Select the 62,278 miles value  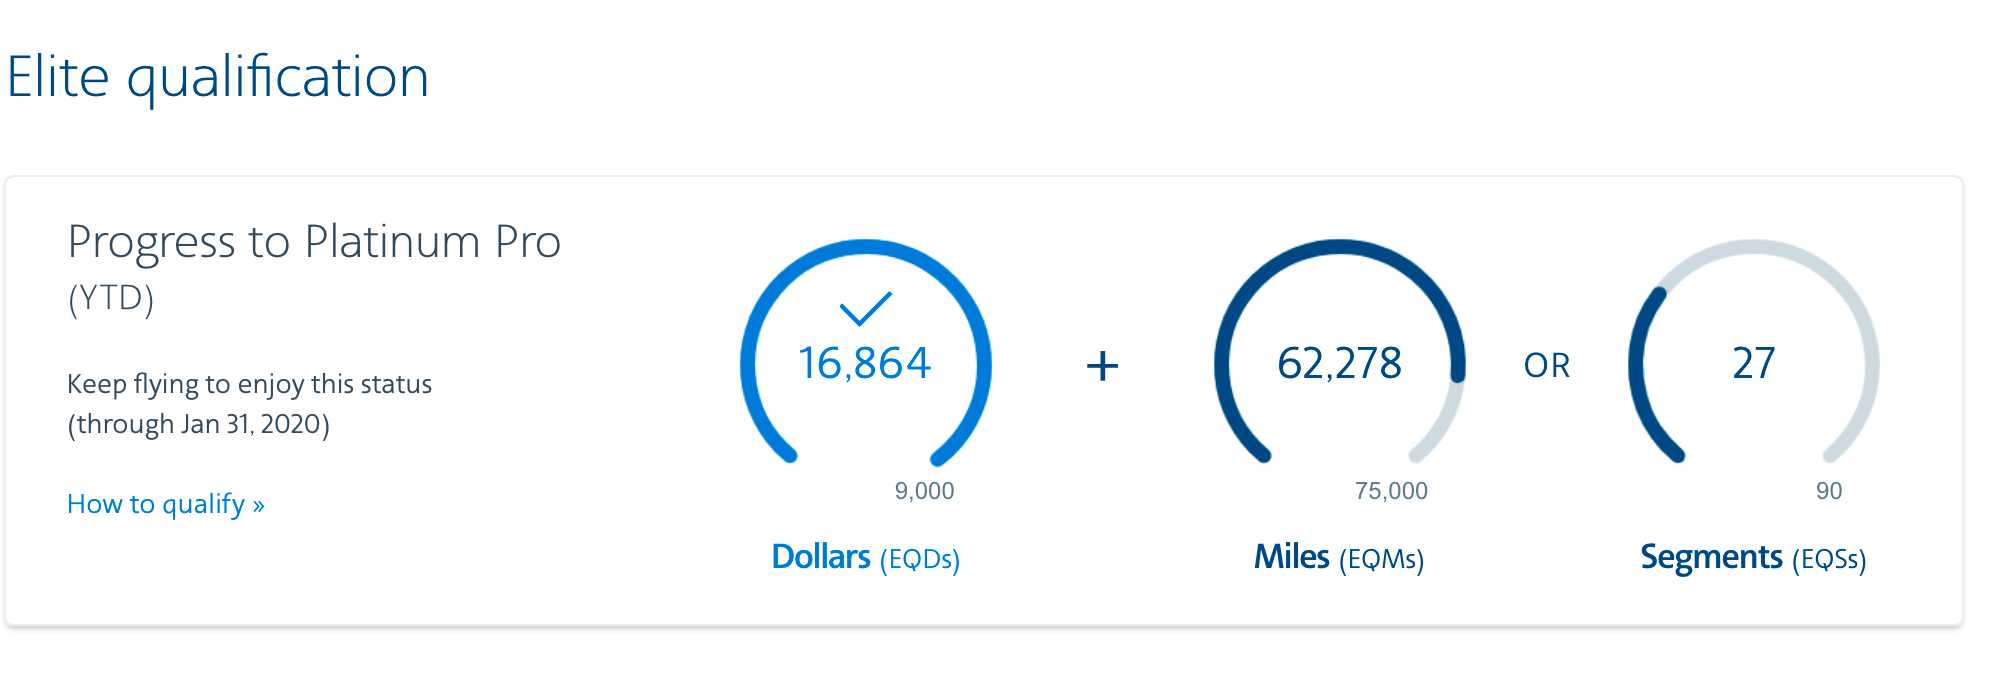point(1339,363)
